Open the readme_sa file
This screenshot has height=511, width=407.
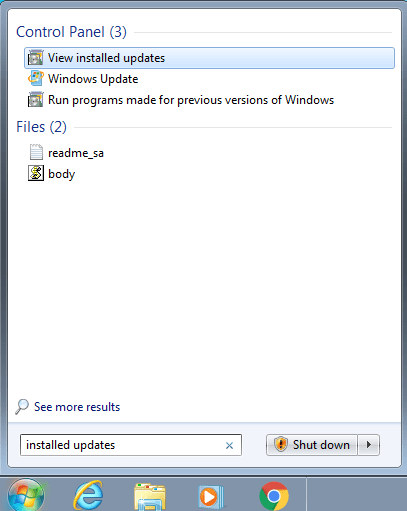(x=76, y=153)
